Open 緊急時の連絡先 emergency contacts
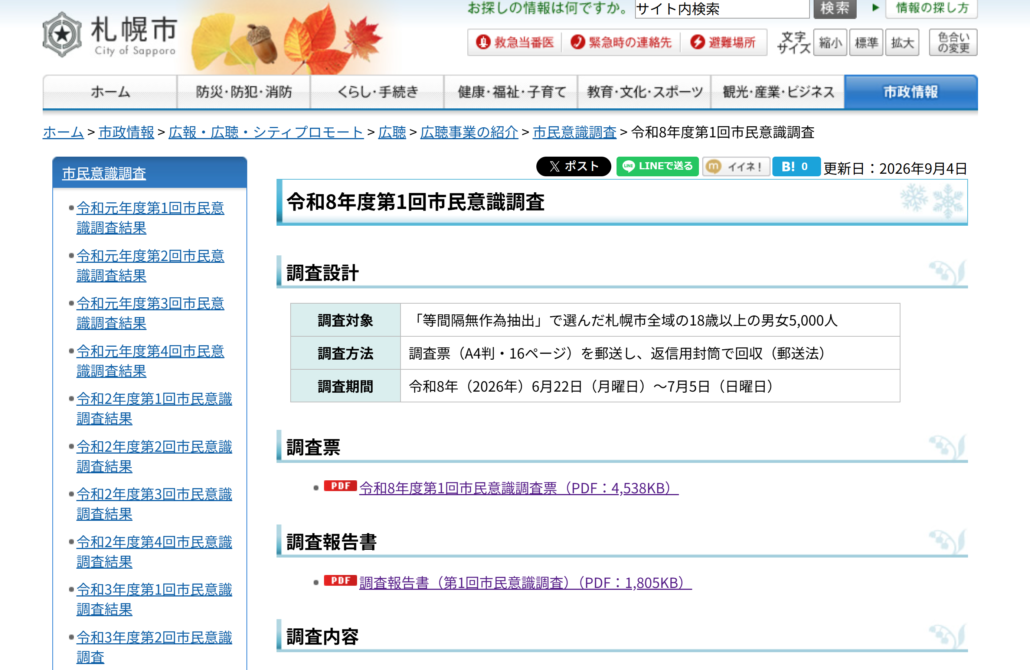Screen dimensions: 1030x670 621,43
